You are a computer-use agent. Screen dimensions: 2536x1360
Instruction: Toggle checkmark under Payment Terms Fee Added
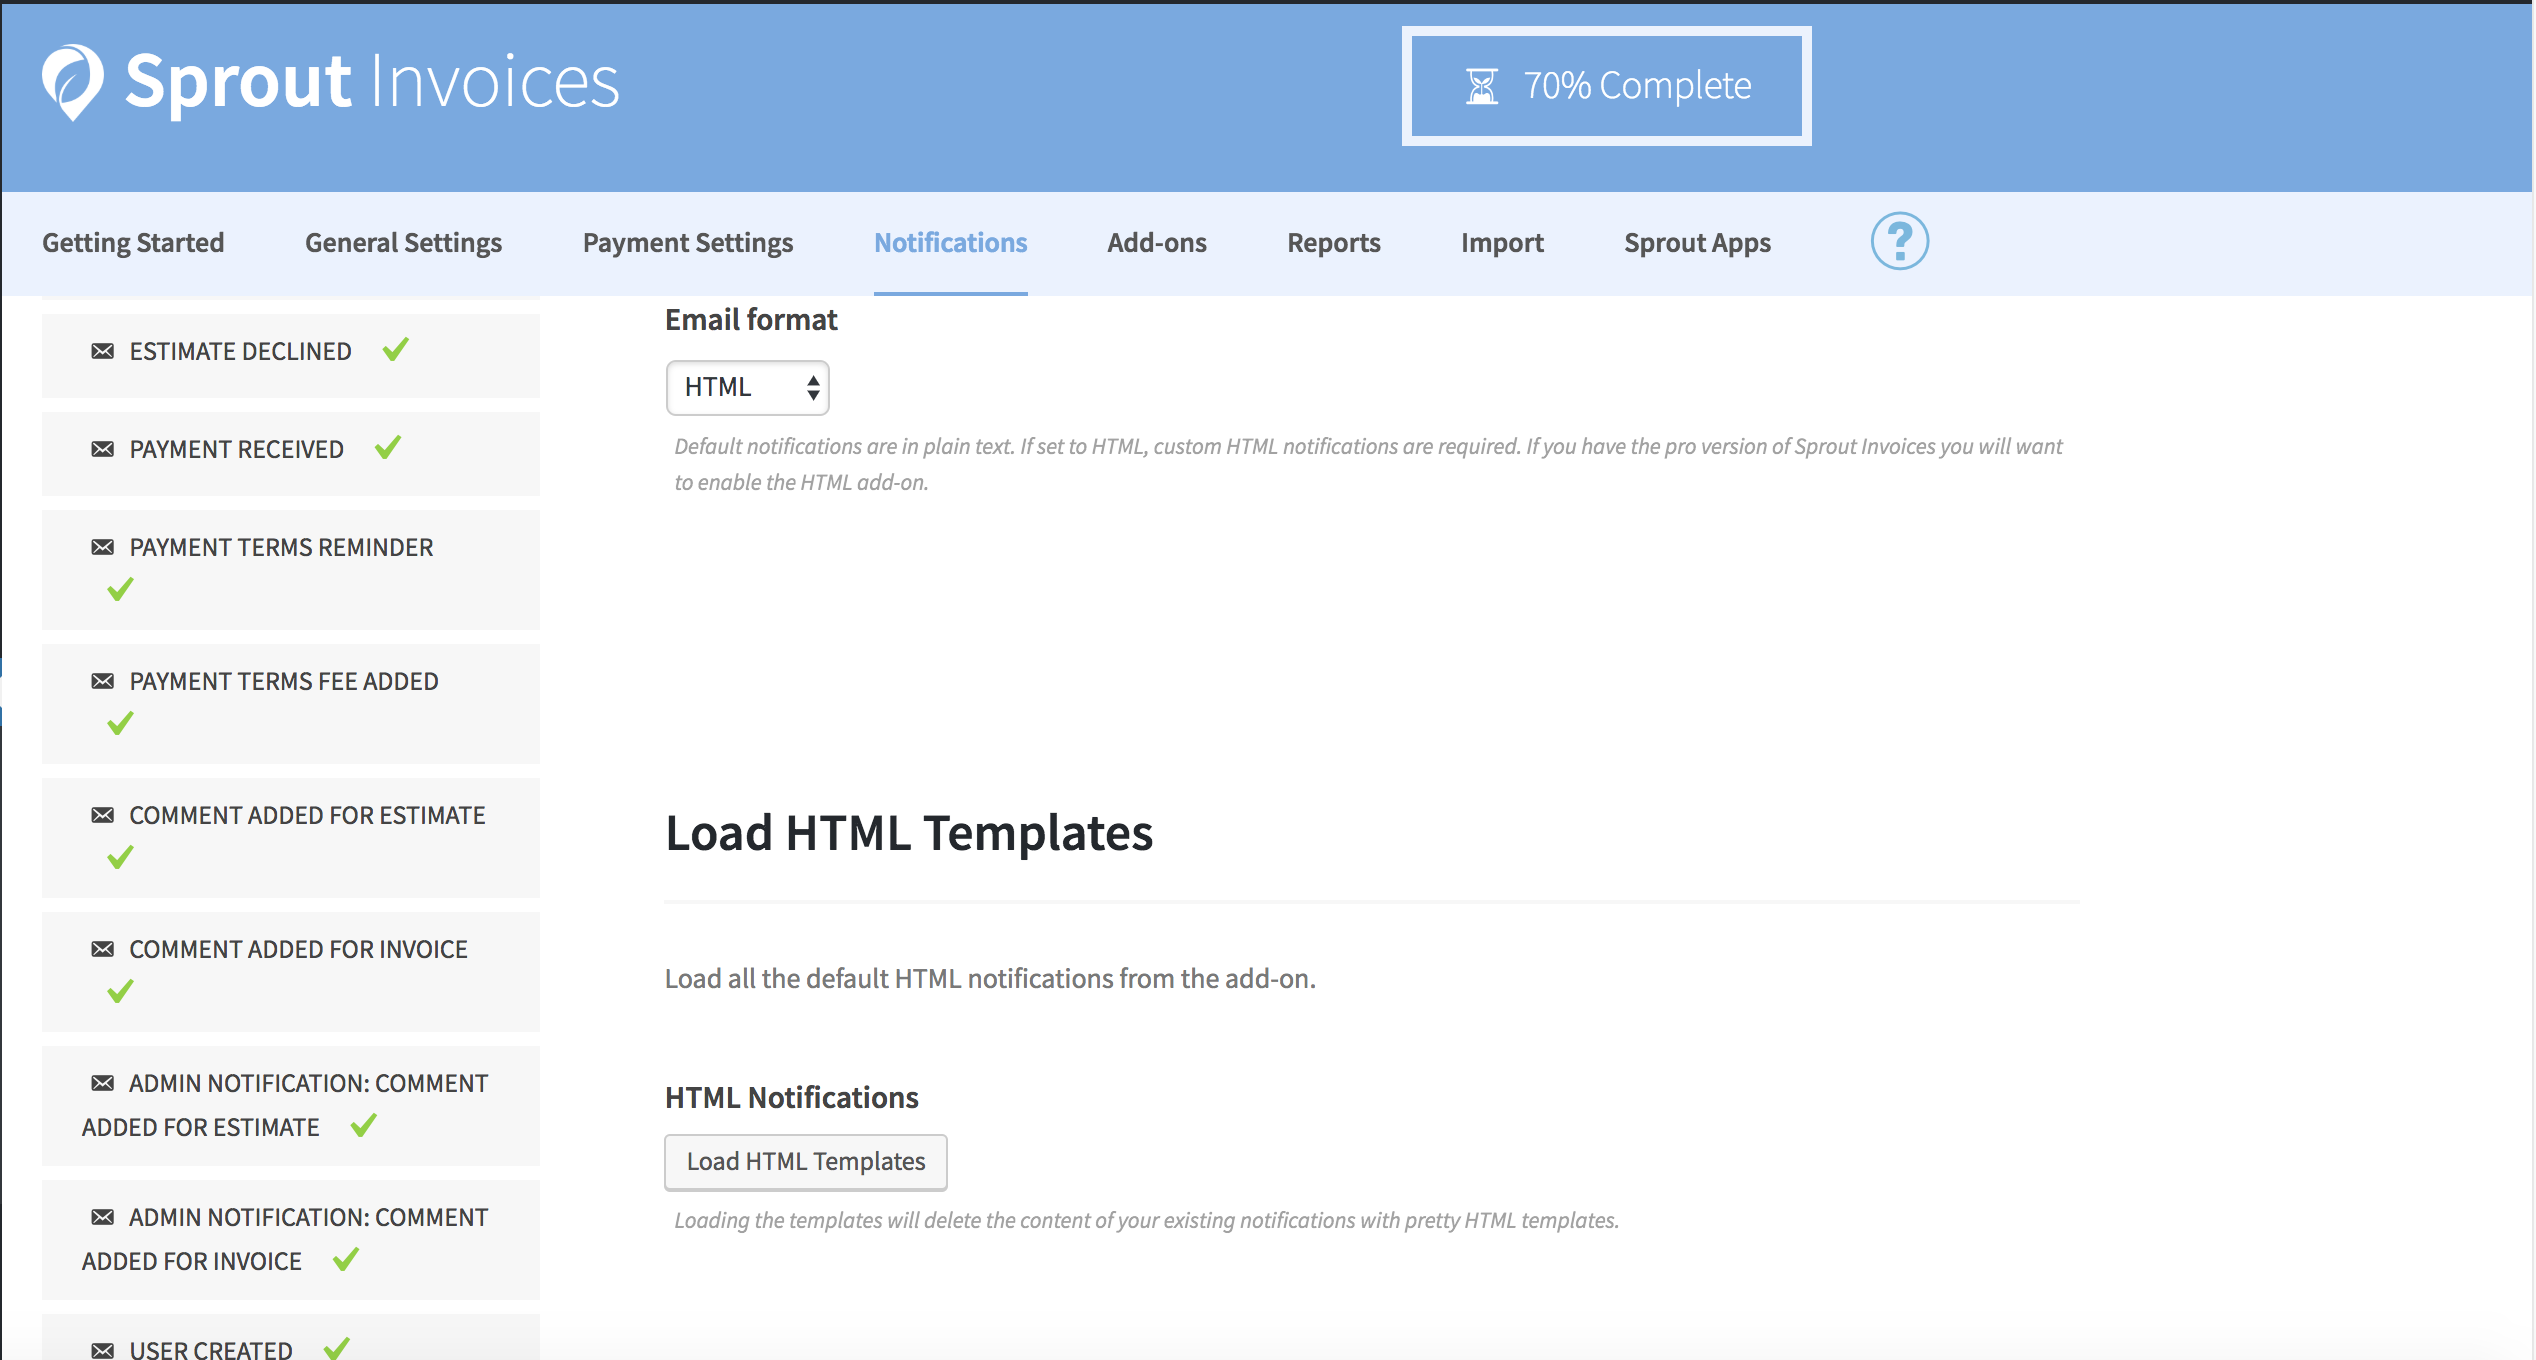tap(120, 723)
